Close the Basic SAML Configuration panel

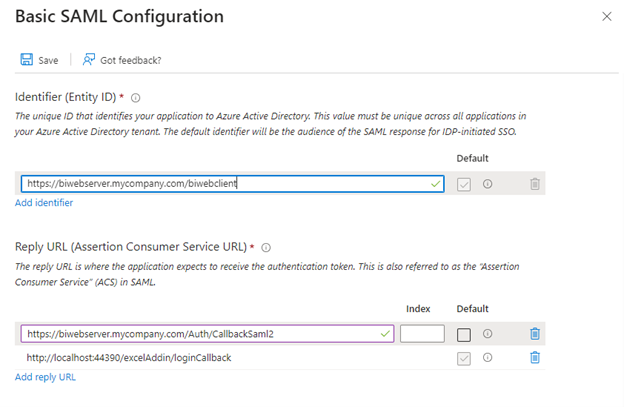coord(606,17)
